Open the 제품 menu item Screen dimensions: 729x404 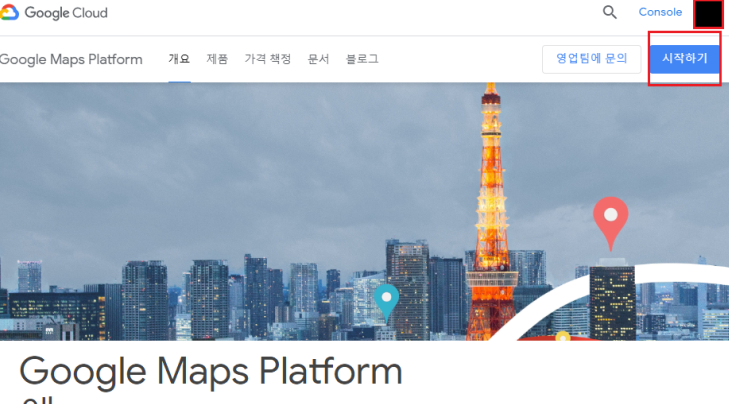click(x=217, y=59)
